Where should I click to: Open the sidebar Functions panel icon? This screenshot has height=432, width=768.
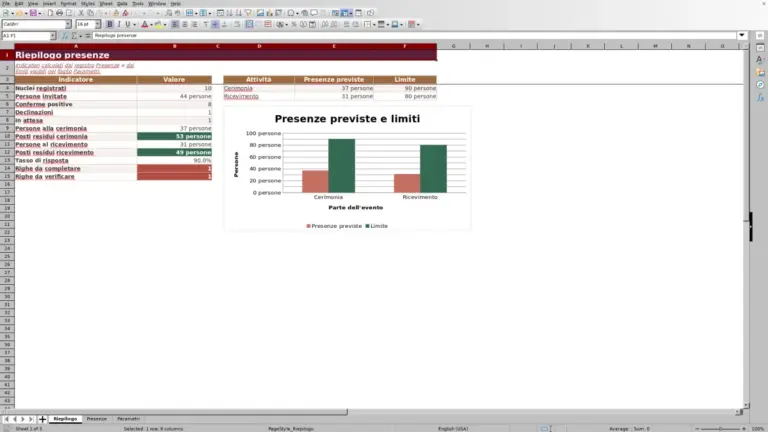tap(760, 97)
